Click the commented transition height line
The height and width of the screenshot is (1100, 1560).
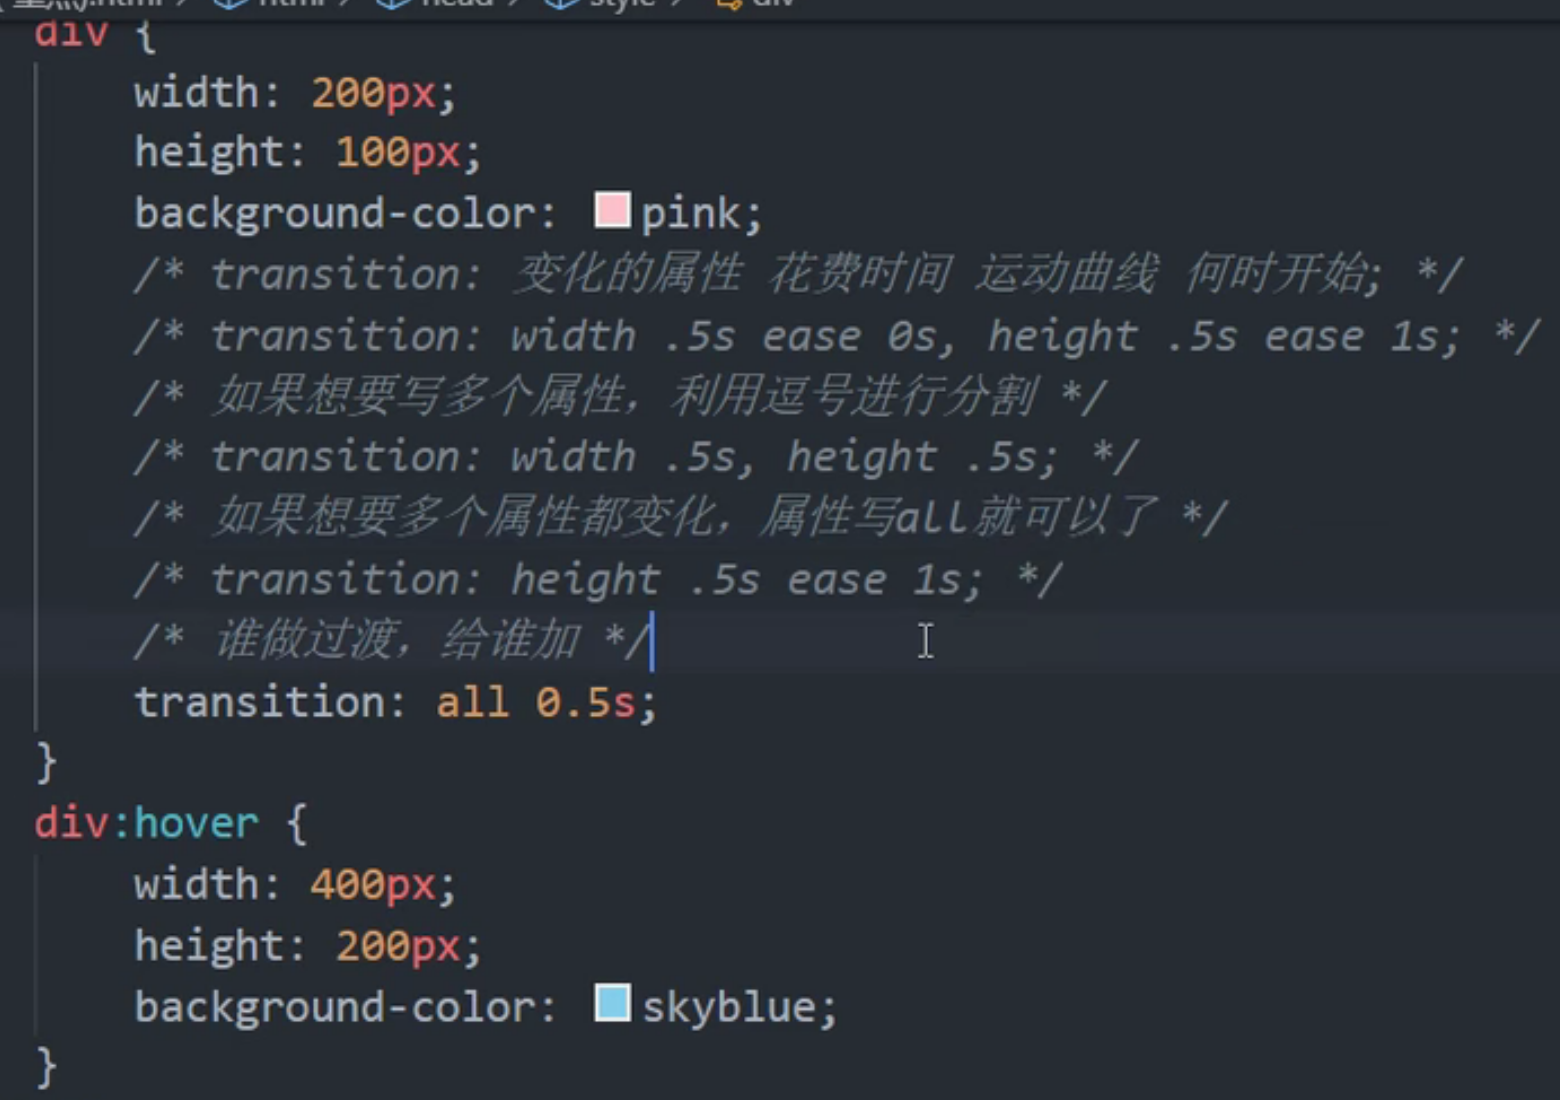(600, 578)
